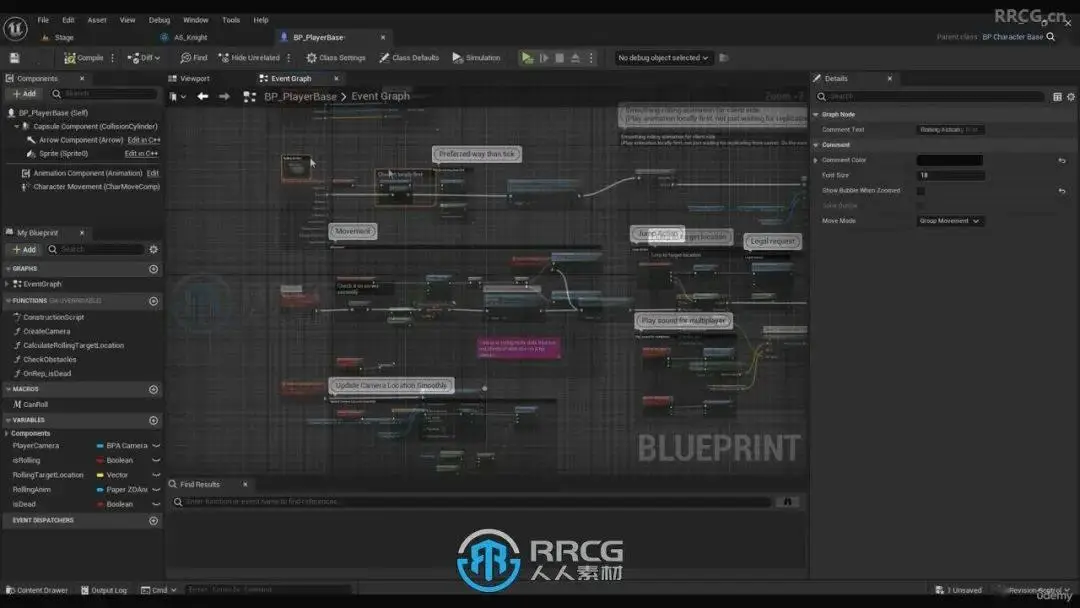
Task: Open Class Defaults
Action: tap(408, 58)
